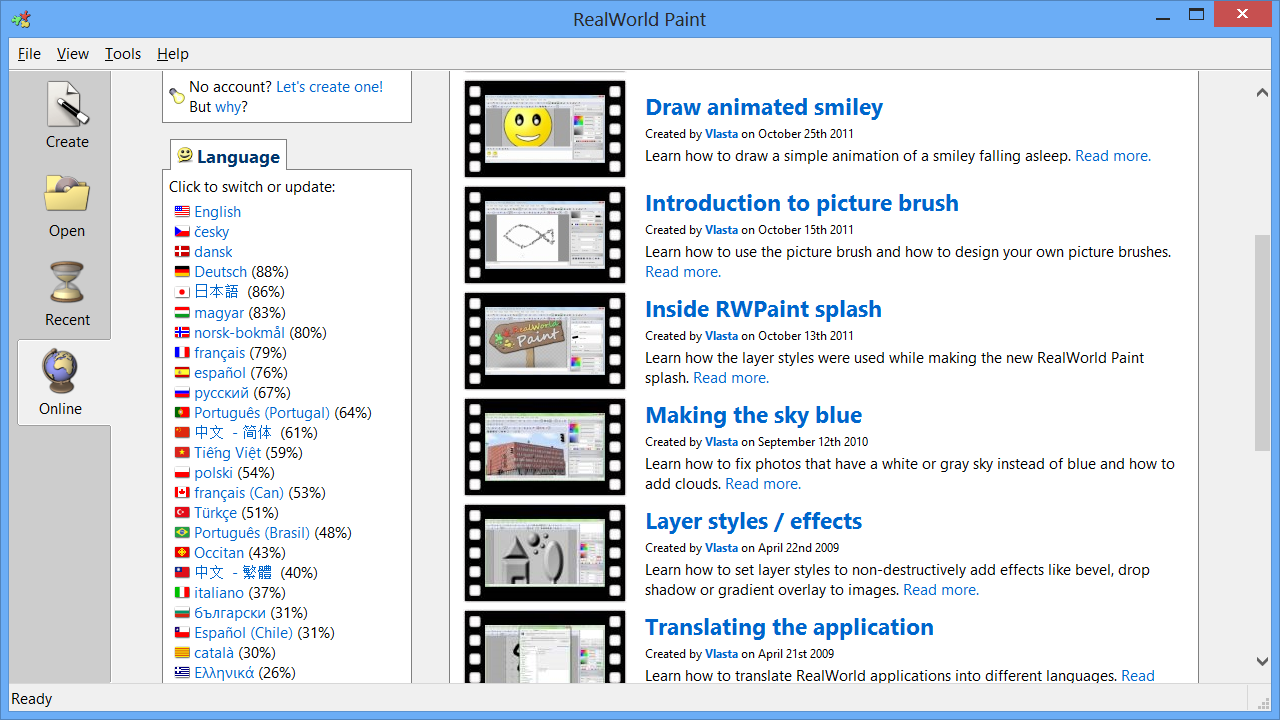The image size is (1280, 720).
Task: Click the Layer styles / effects thumbnail
Action: [545, 553]
